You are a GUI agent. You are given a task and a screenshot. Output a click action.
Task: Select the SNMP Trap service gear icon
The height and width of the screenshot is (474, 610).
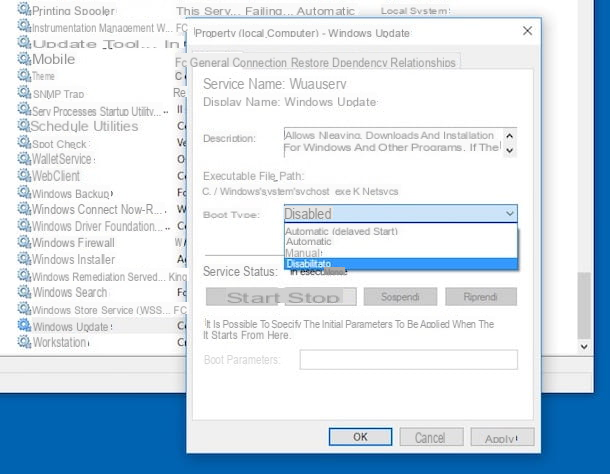24,92
